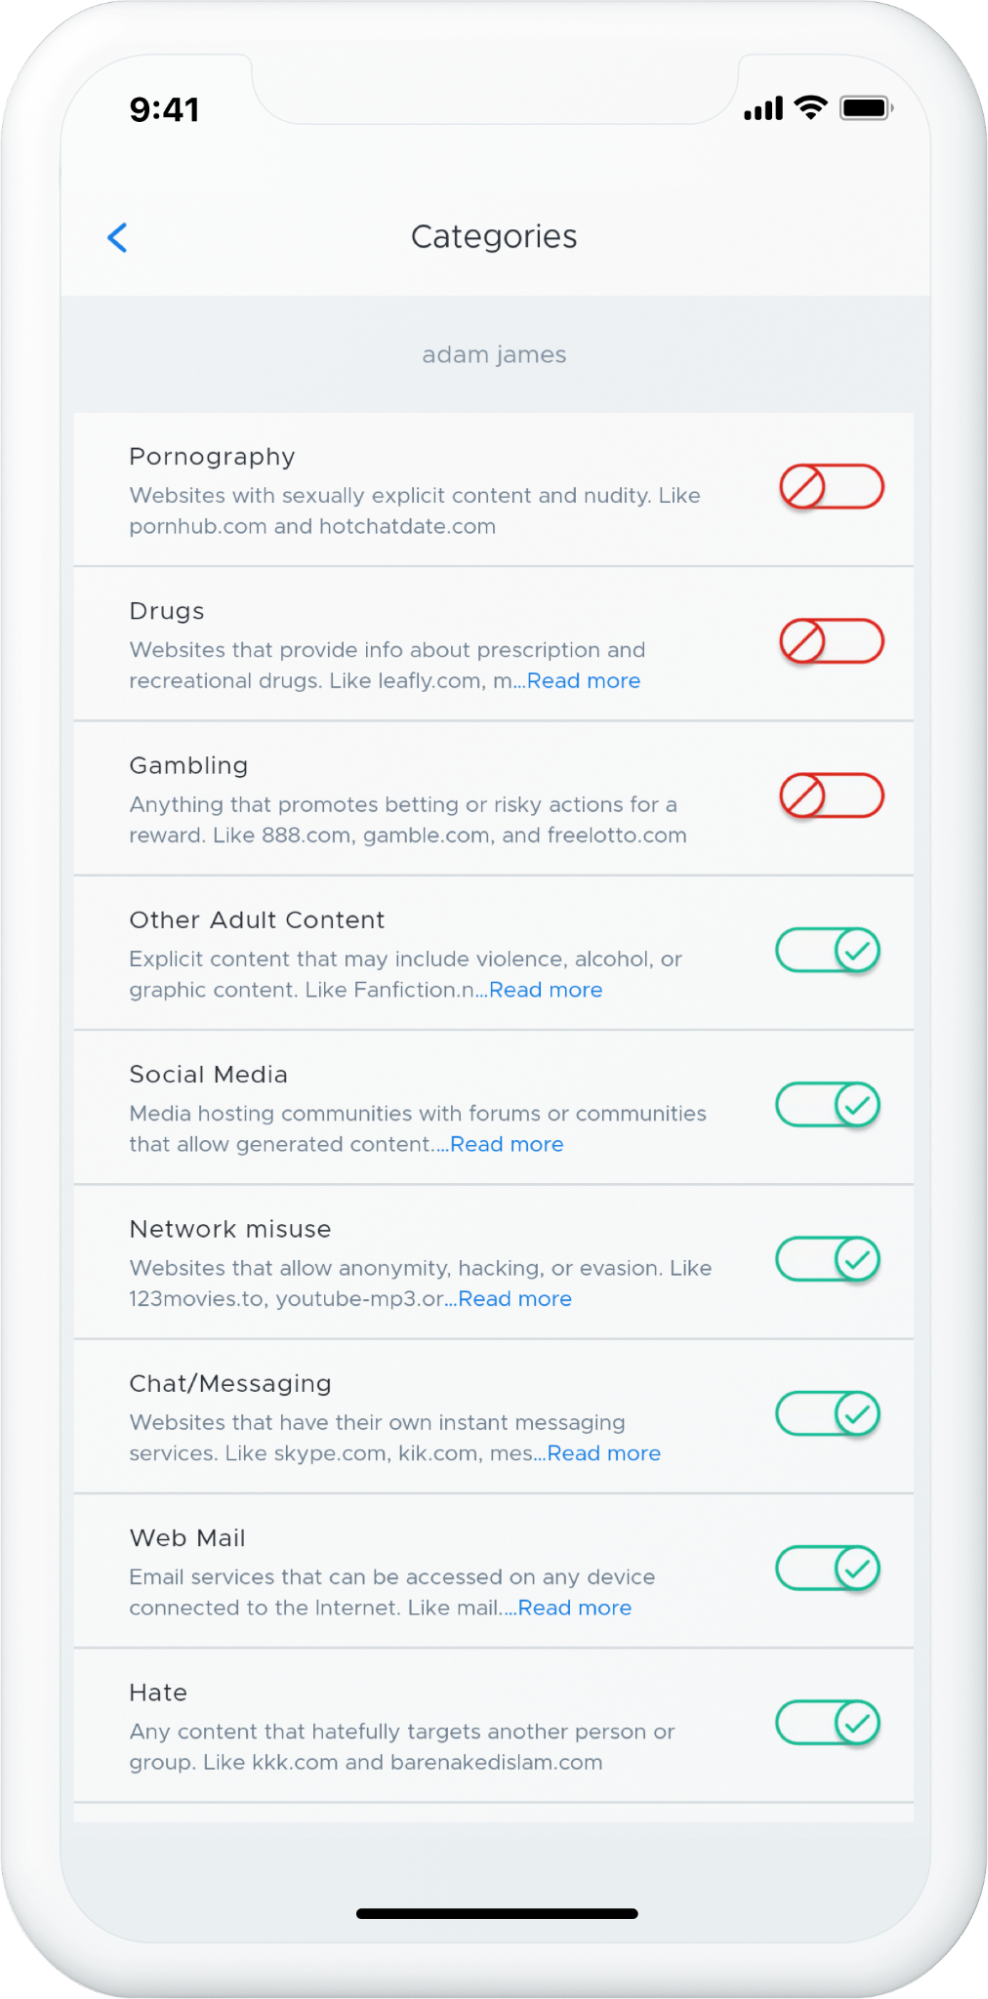Viewport: 988px width, 1999px height.
Task: Disable the Social Media toggle
Action: pos(827,1106)
